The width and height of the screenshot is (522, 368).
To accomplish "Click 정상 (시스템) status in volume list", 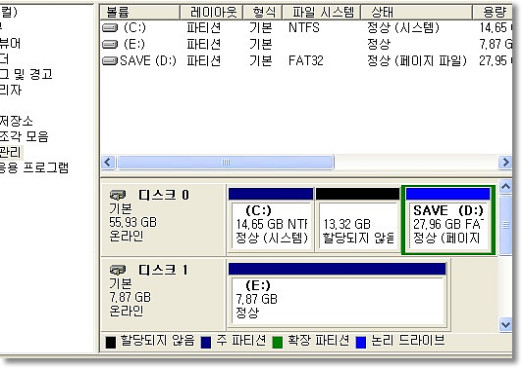I will (x=403, y=28).
